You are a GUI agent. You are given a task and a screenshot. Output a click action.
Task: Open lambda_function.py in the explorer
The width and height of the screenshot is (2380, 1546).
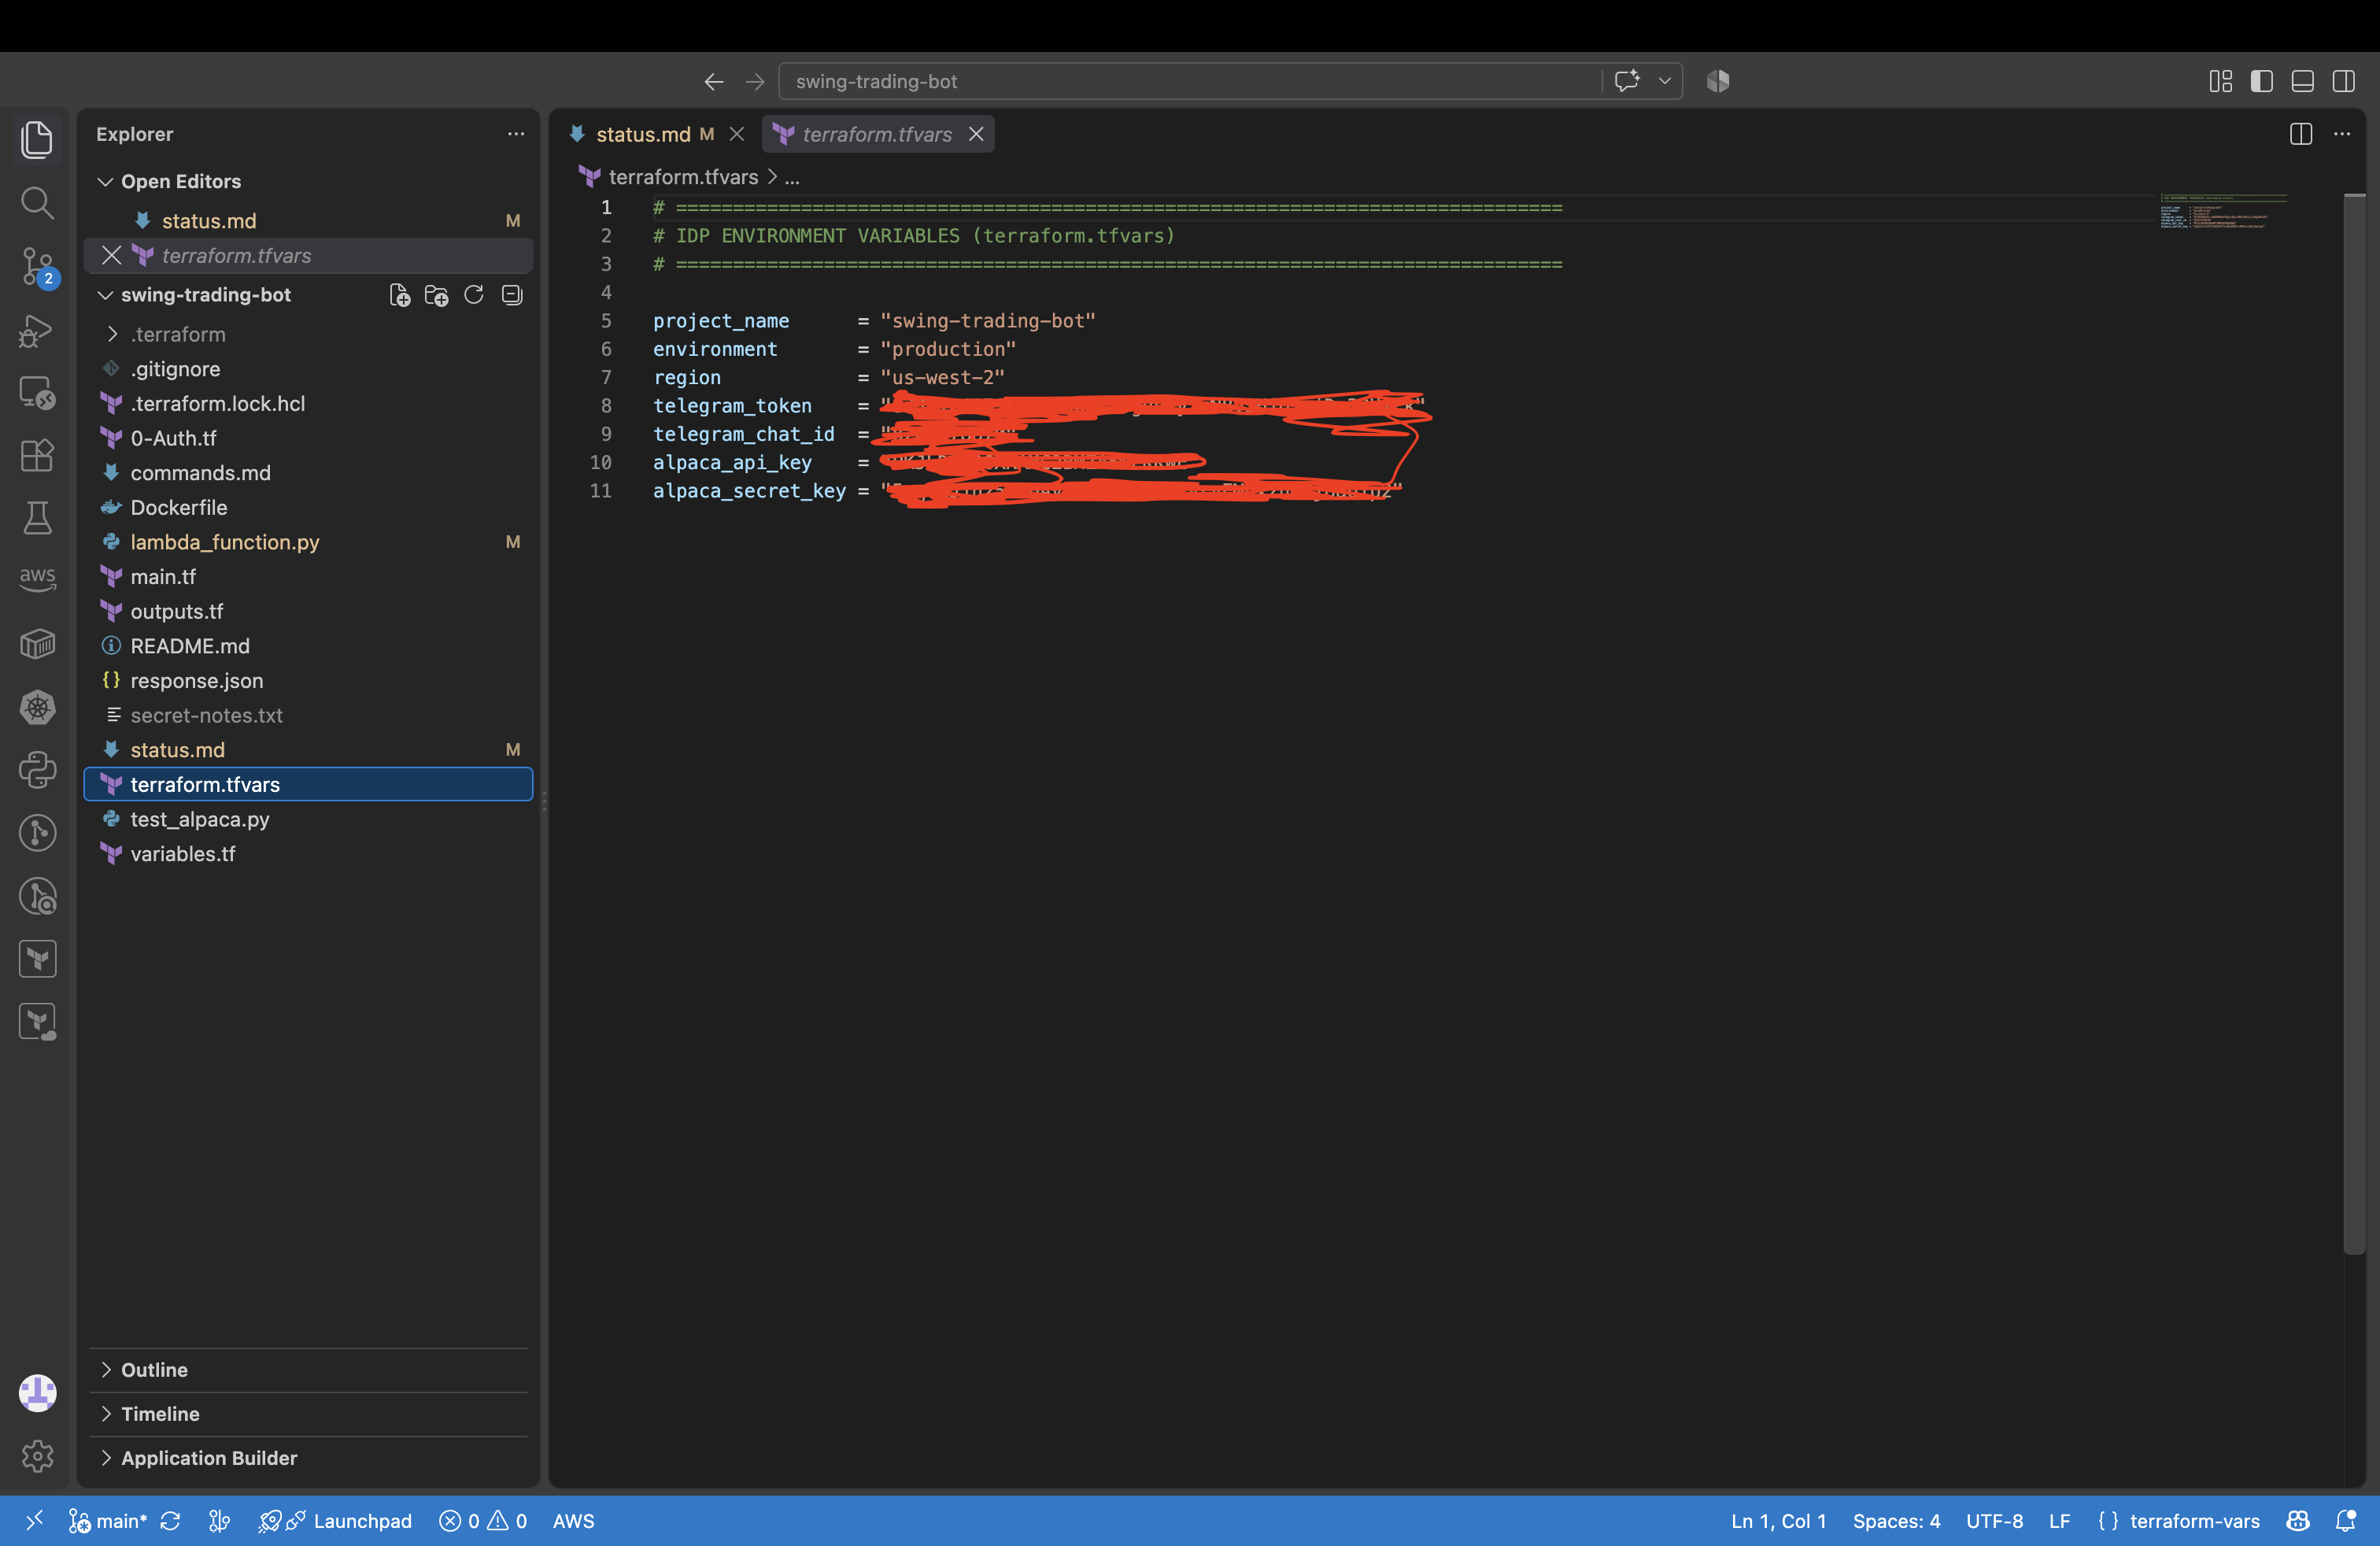point(308,542)
